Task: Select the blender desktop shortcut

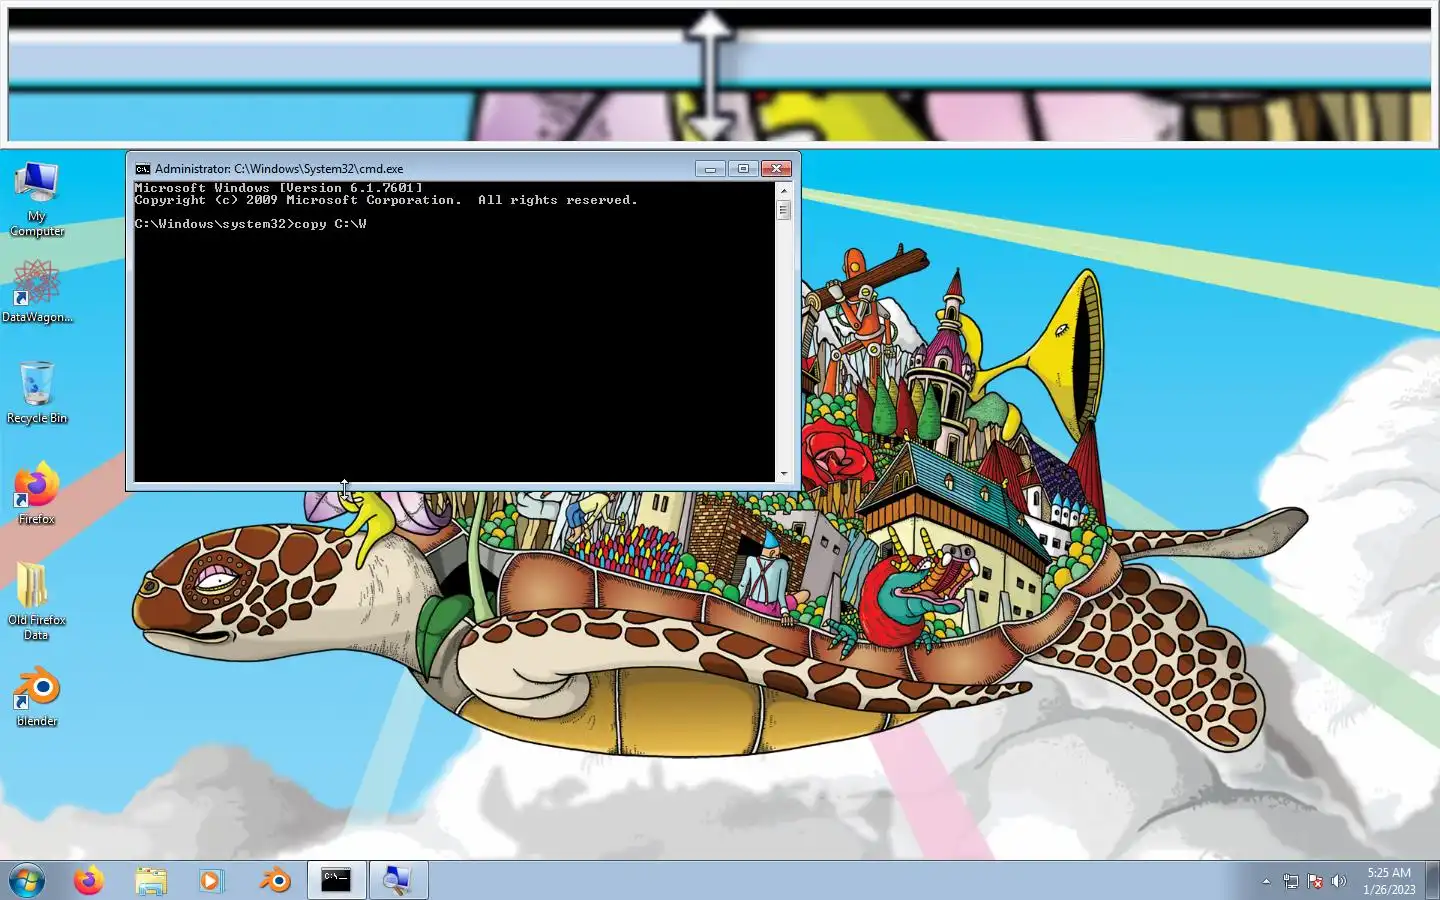Action: point(37,697)
